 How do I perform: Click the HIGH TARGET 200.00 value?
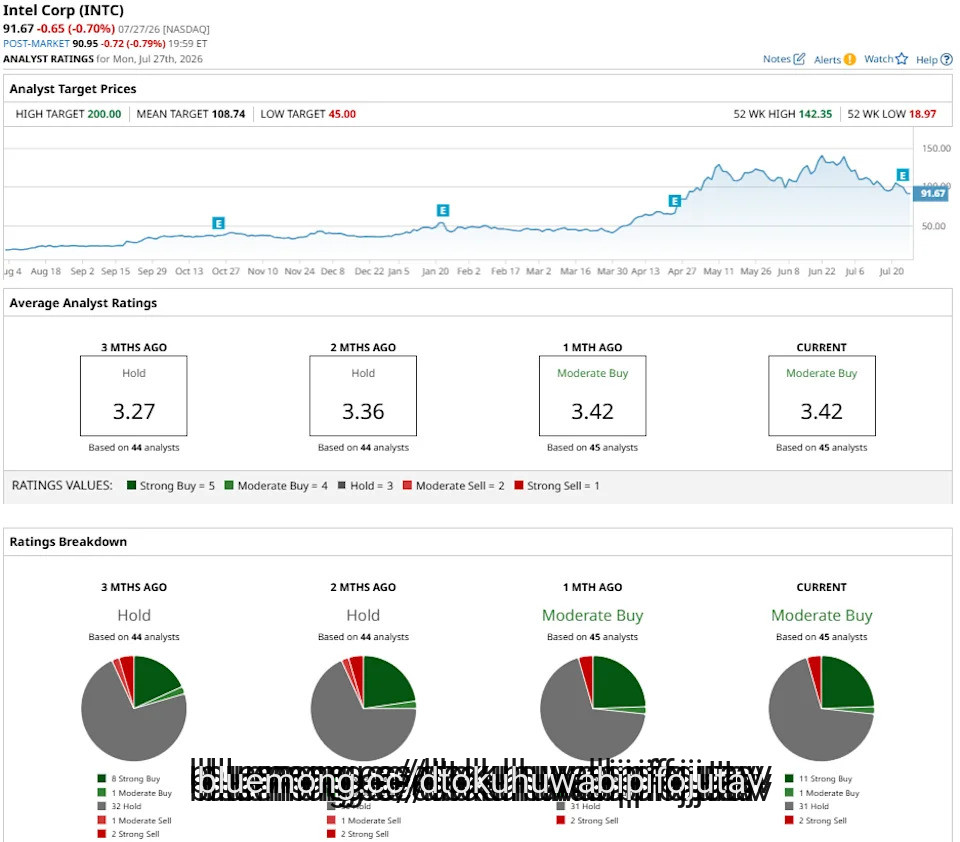104,114
